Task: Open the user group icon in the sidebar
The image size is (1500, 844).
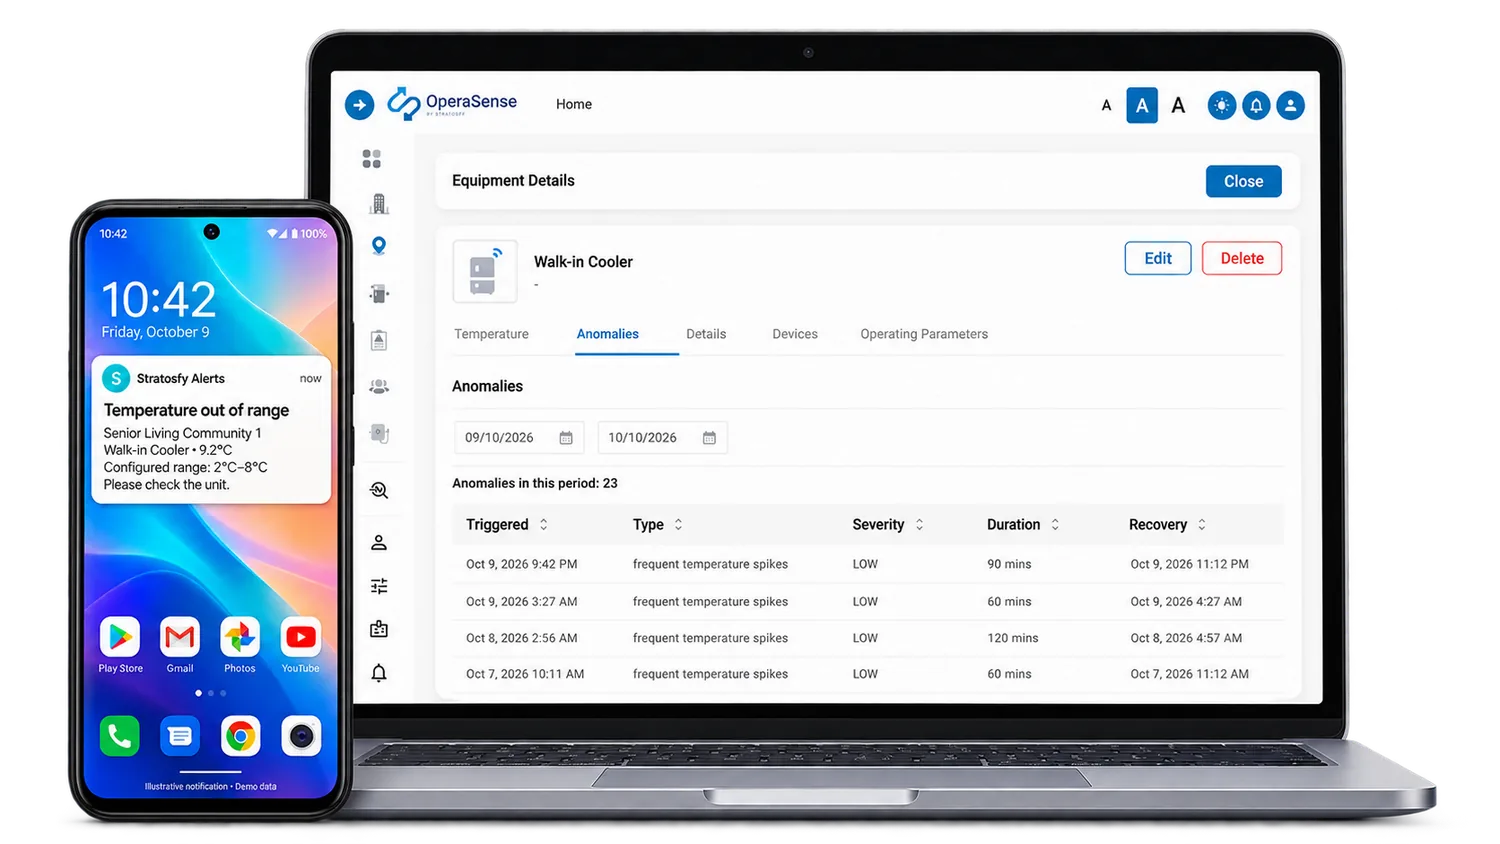Action: (379, 386)
